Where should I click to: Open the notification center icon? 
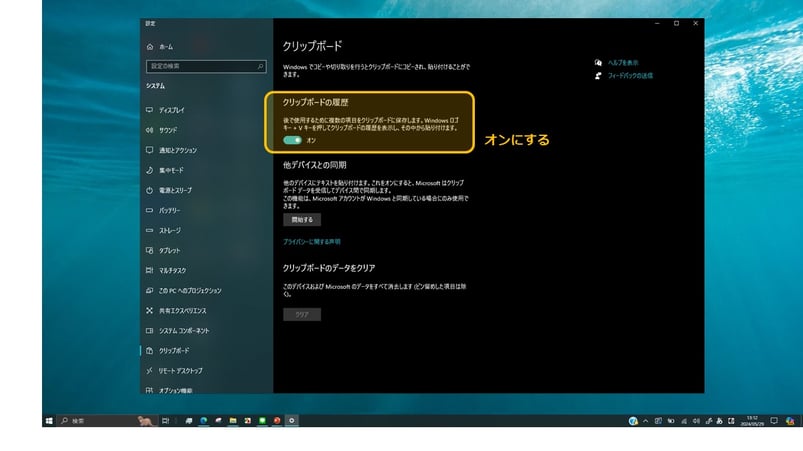[x=774, y=421]
